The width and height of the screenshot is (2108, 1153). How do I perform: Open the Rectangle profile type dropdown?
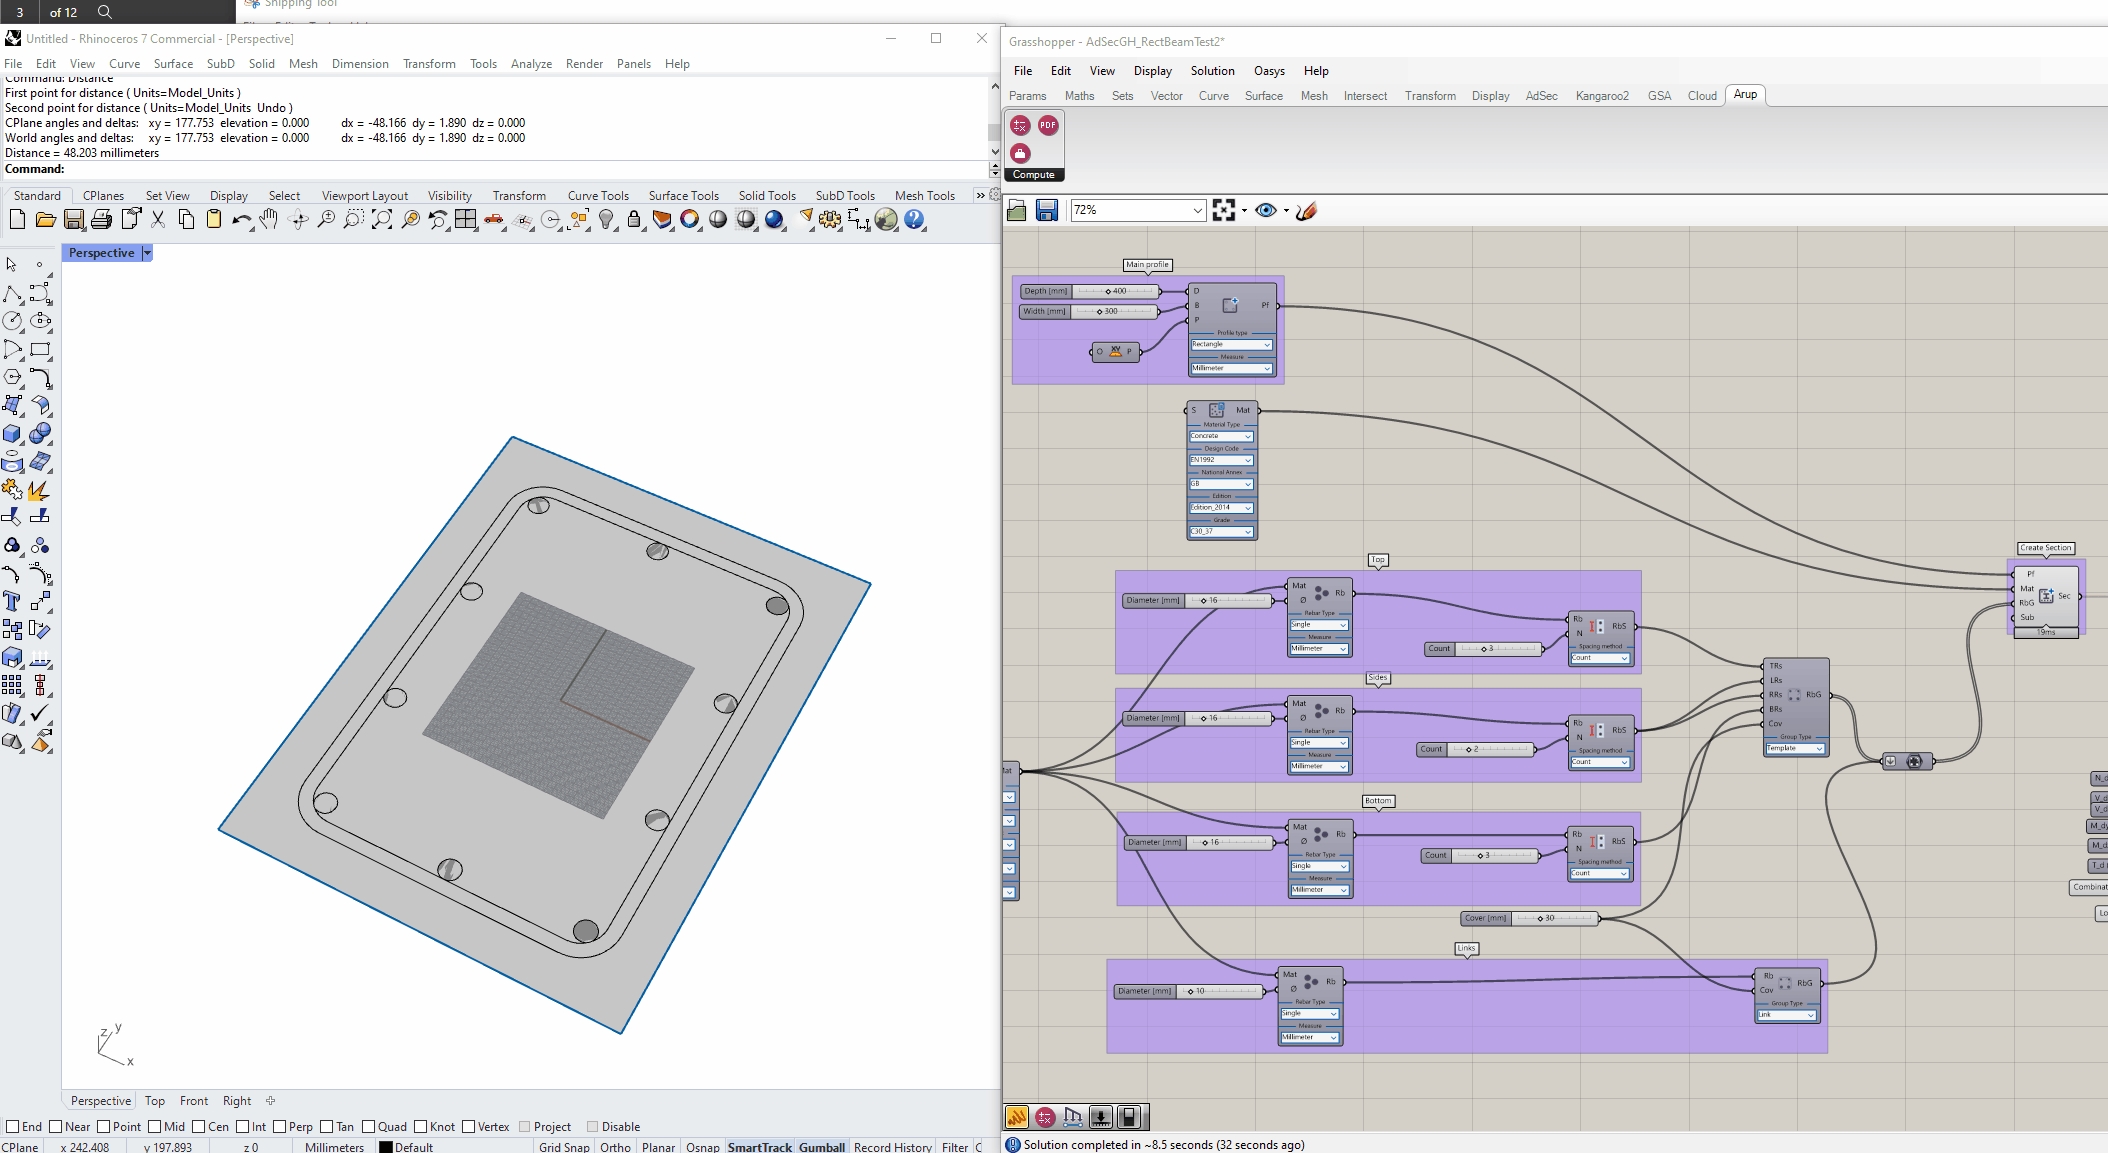1231,344
